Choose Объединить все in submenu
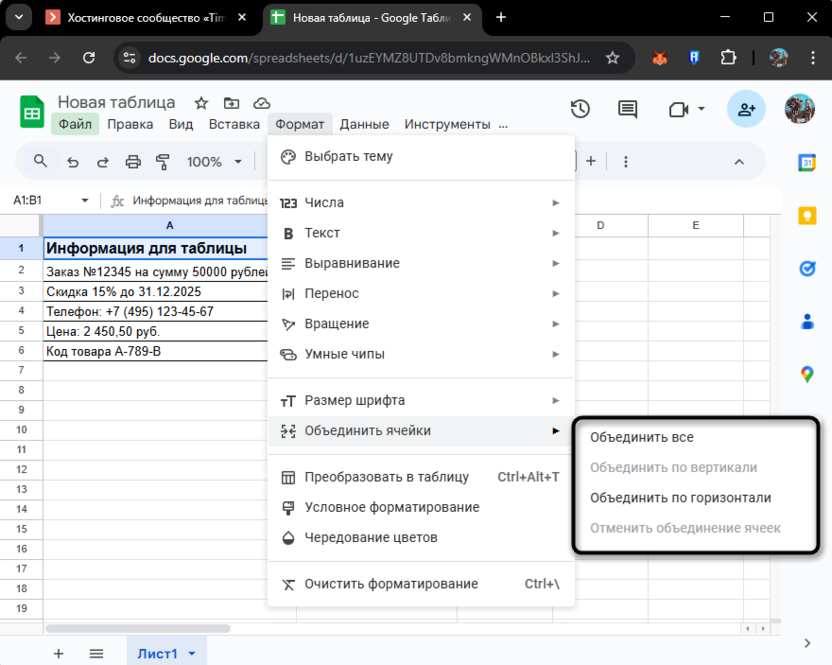The height and width of the screenshot is (665, 832). coord(641,437)
